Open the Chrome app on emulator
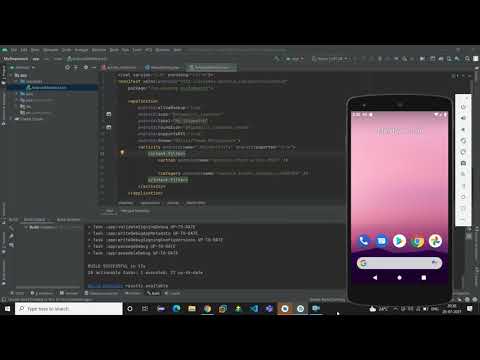This screenshot has width=480, height=360. point(417,241)
